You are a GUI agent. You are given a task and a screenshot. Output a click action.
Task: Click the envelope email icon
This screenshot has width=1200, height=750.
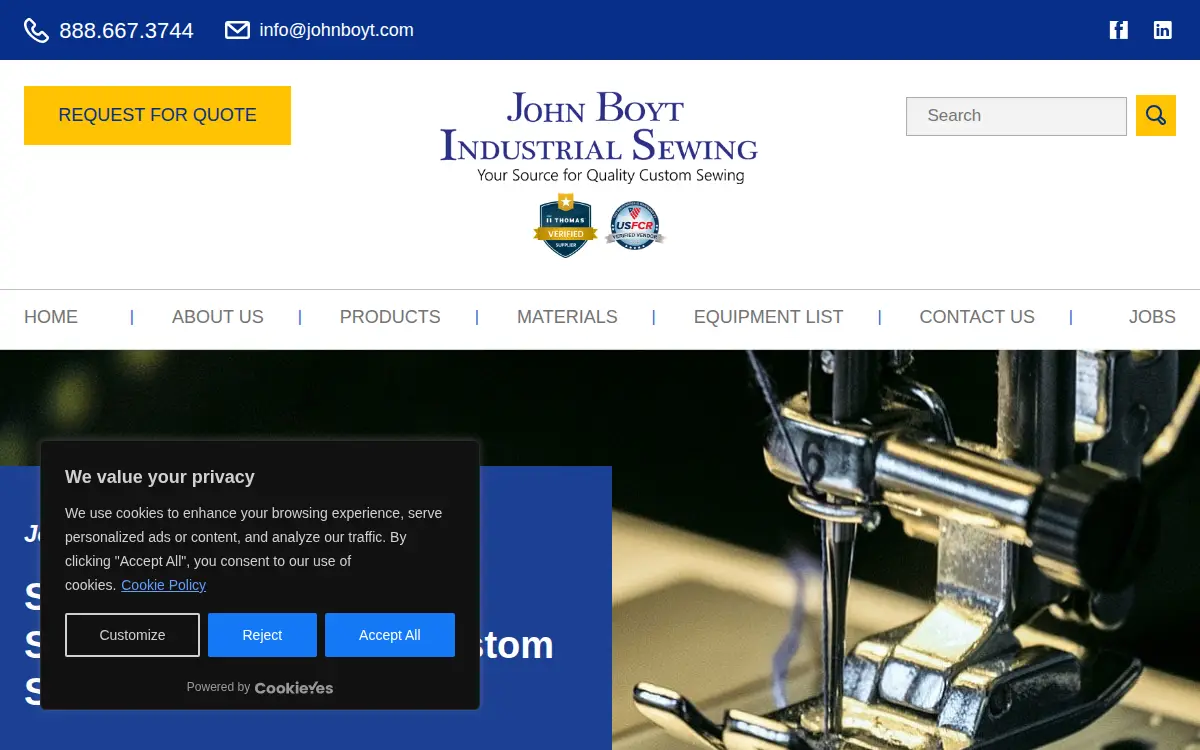point(237,30)
